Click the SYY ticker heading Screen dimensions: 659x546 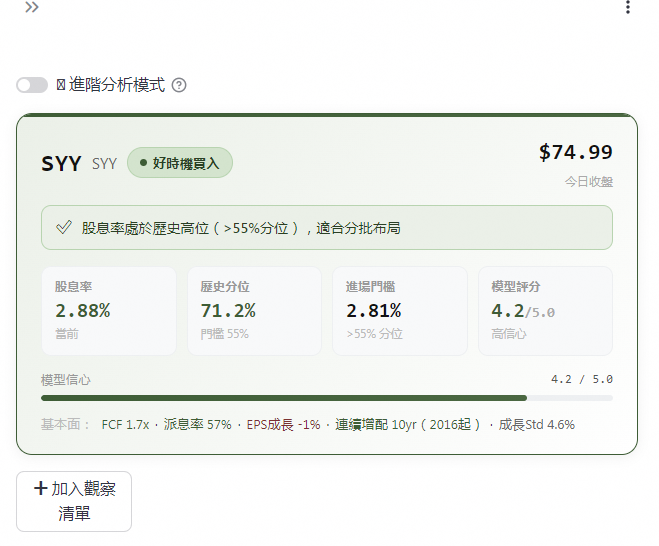61,164
